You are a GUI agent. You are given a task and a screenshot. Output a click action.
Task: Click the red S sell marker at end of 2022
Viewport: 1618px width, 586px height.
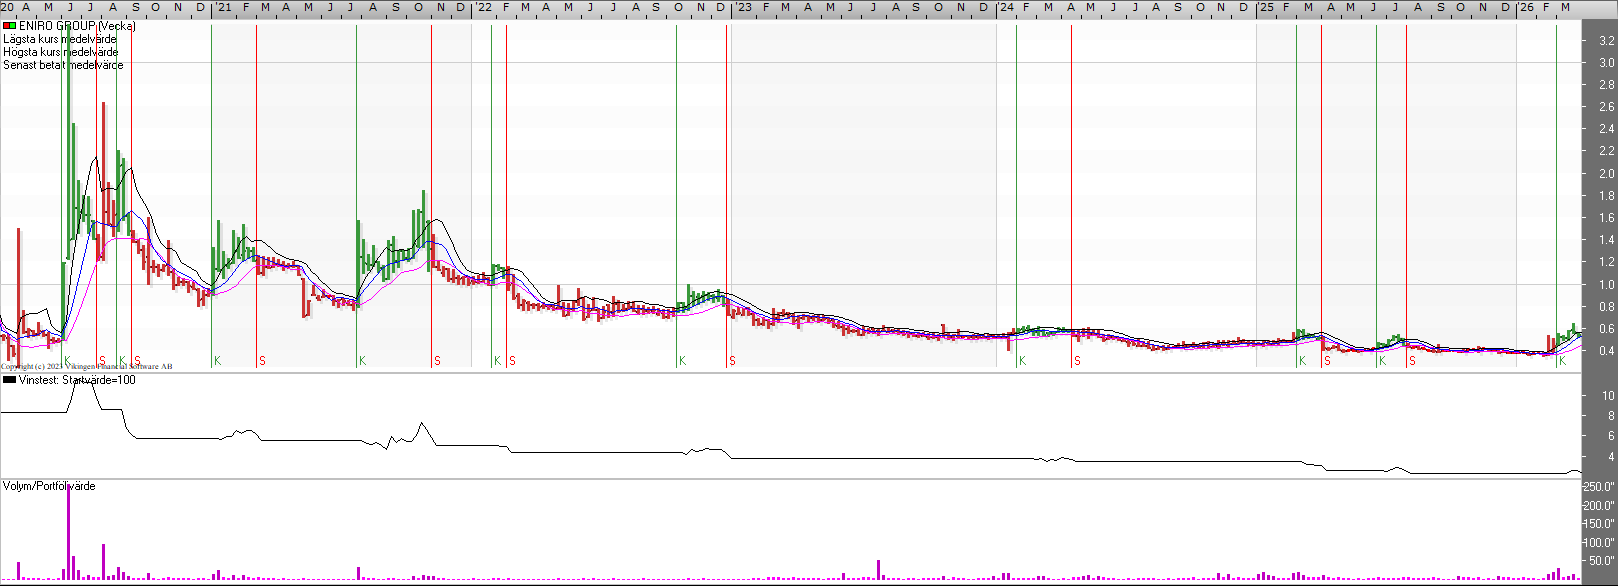[732, 361]
